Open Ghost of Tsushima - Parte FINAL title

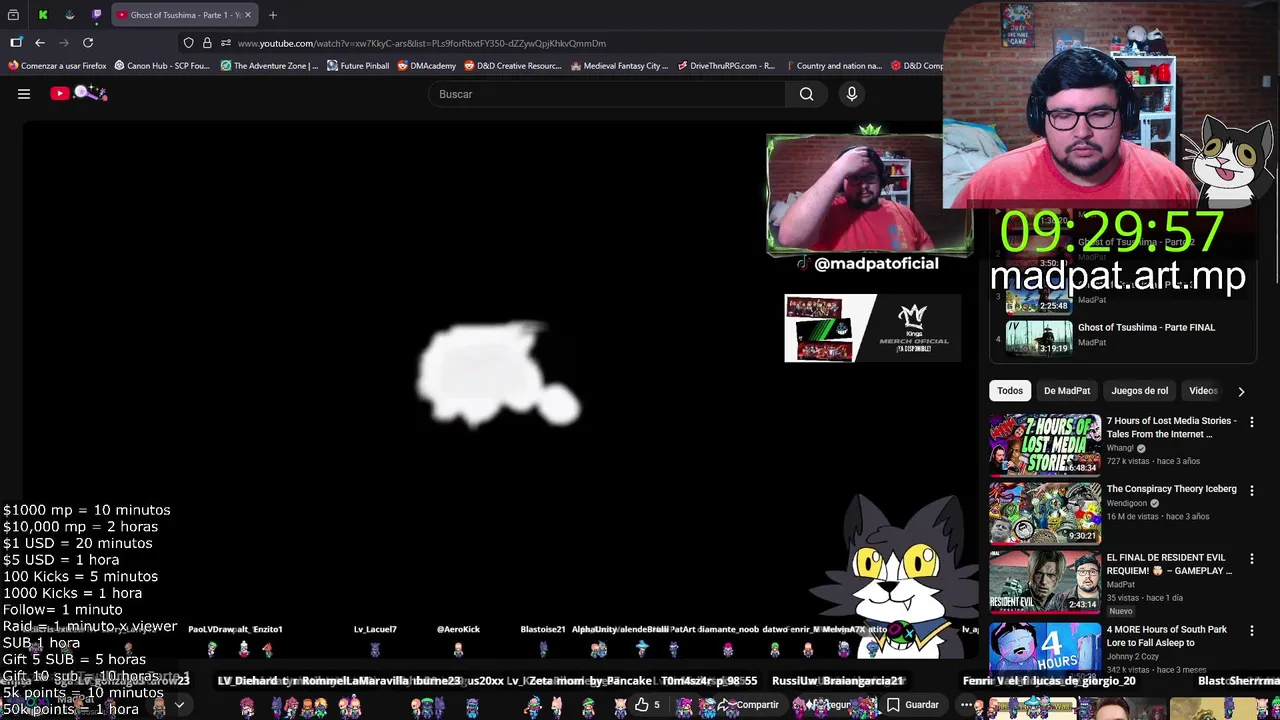click(1146, 327)
